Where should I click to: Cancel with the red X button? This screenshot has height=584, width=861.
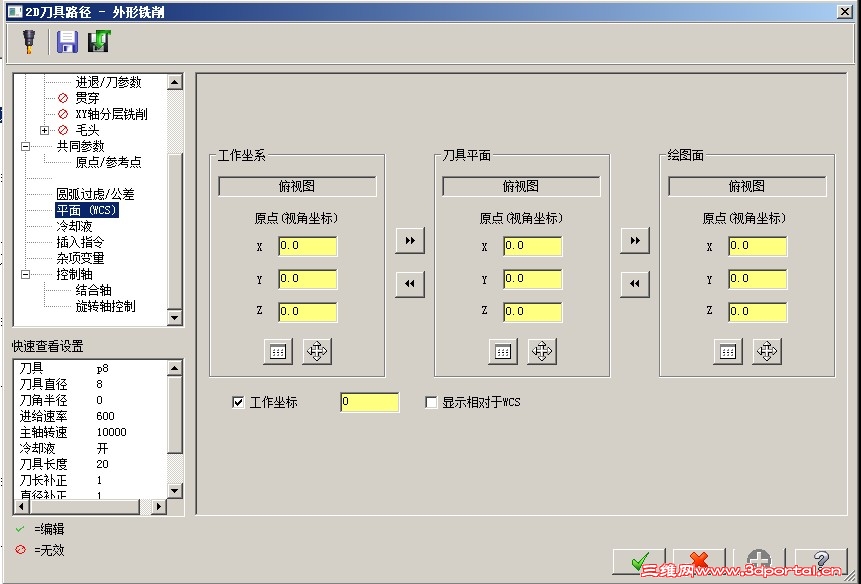click(699, 561)
